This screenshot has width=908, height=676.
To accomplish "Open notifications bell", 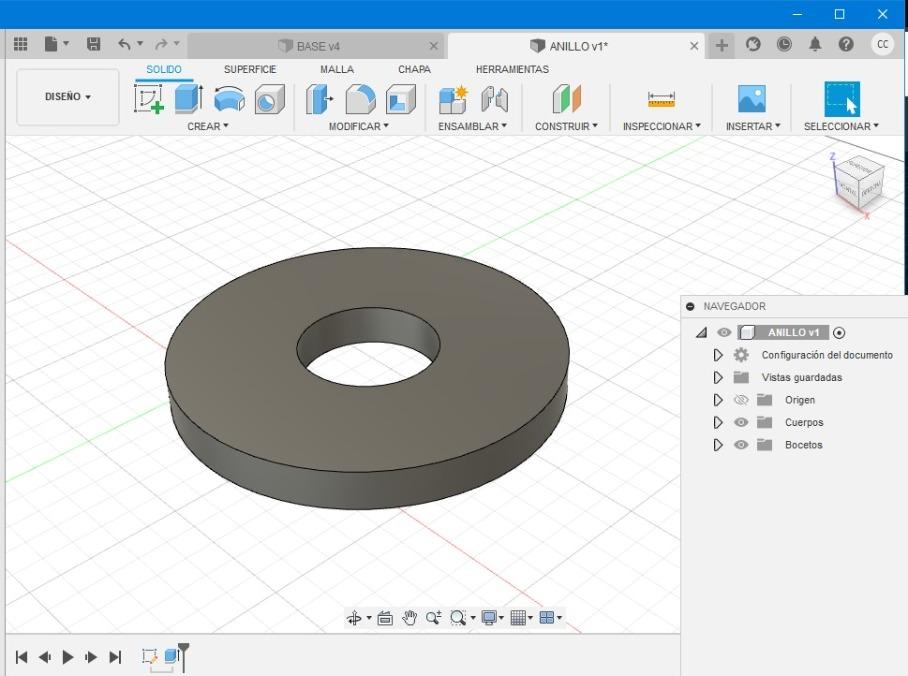I will click(815, 44).
